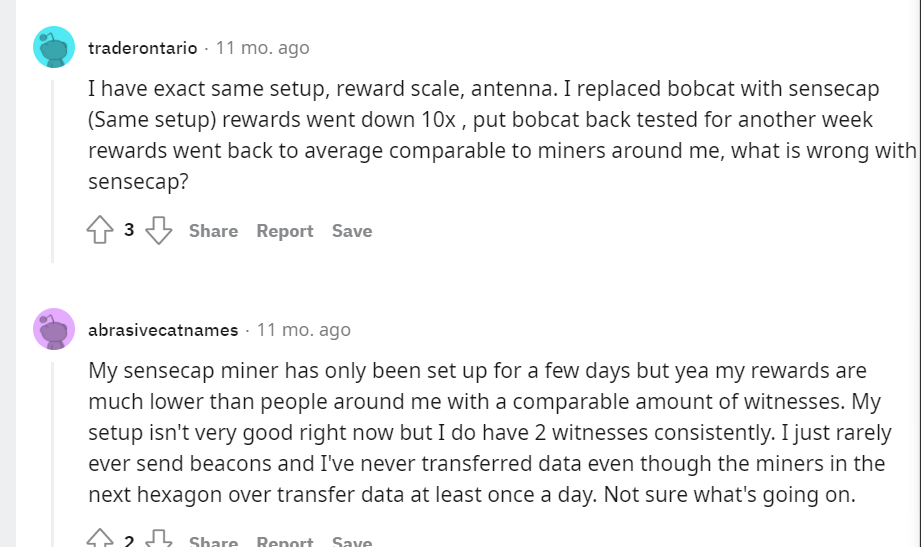Report traderontario's comment

pyautogui.click(x=285, y=231)
